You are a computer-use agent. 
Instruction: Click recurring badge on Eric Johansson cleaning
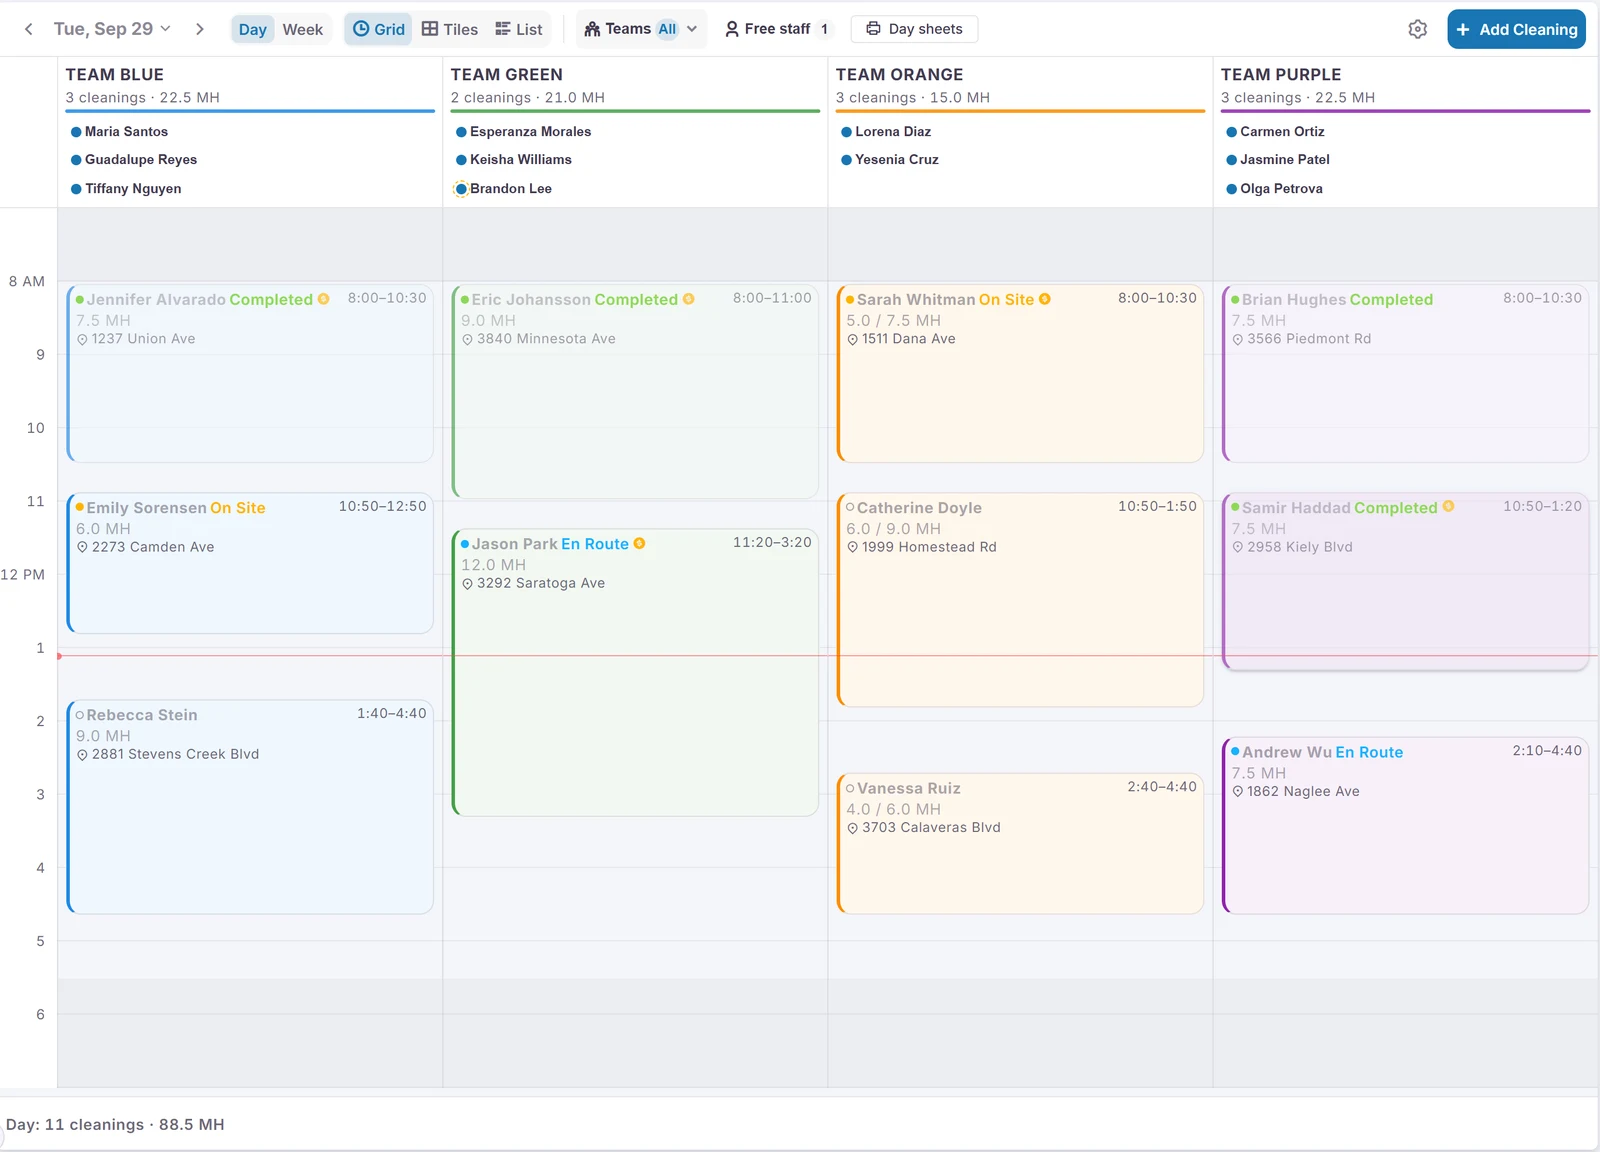coord(688,299)
